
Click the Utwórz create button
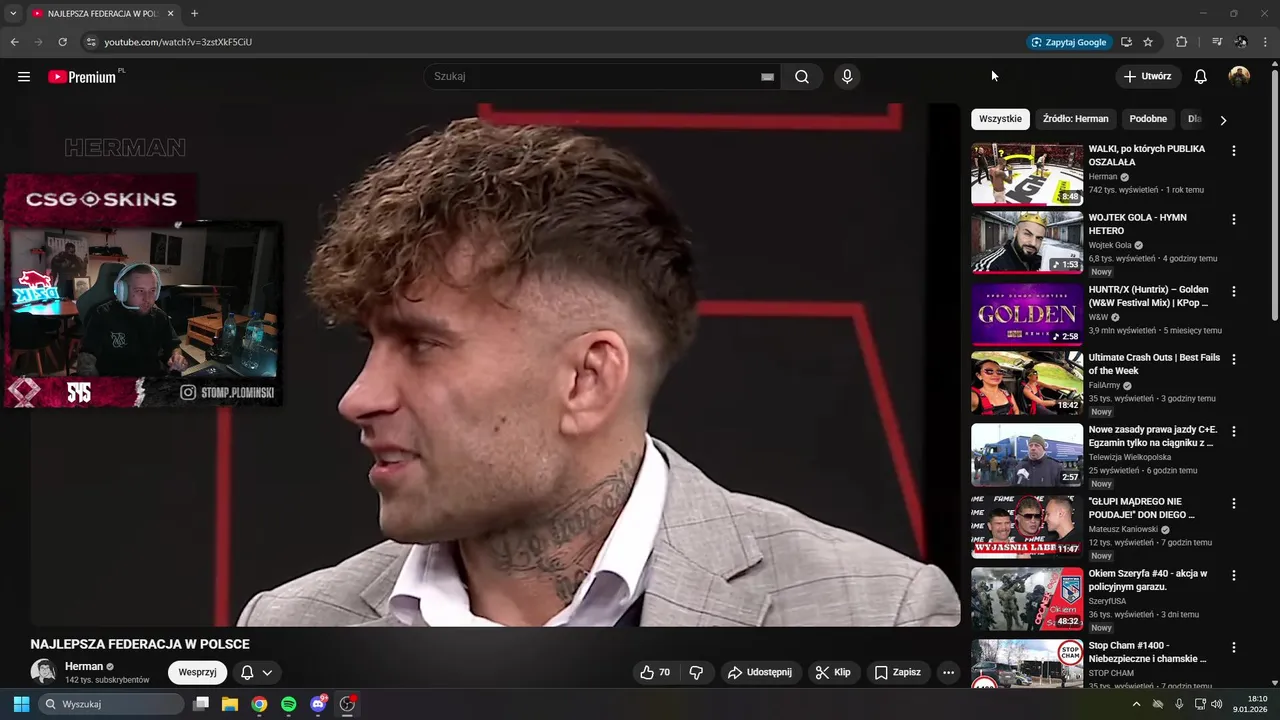tap(1147, 77)
